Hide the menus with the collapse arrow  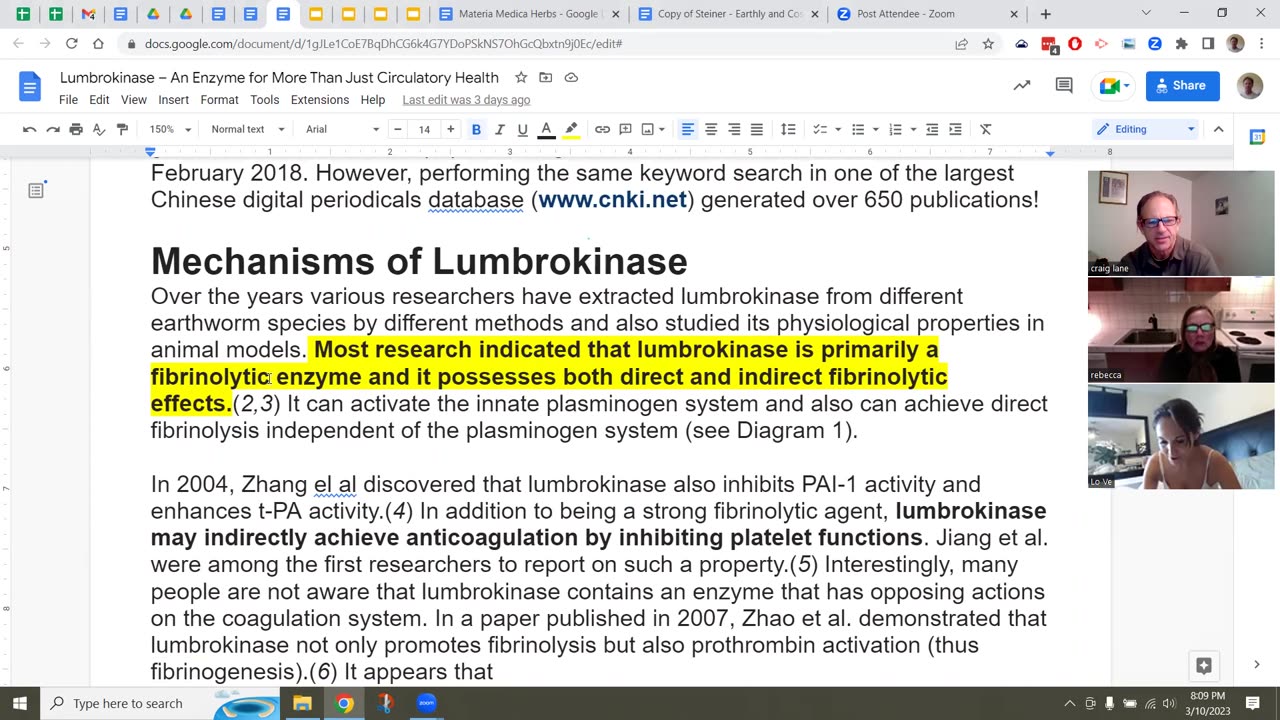1218,129
